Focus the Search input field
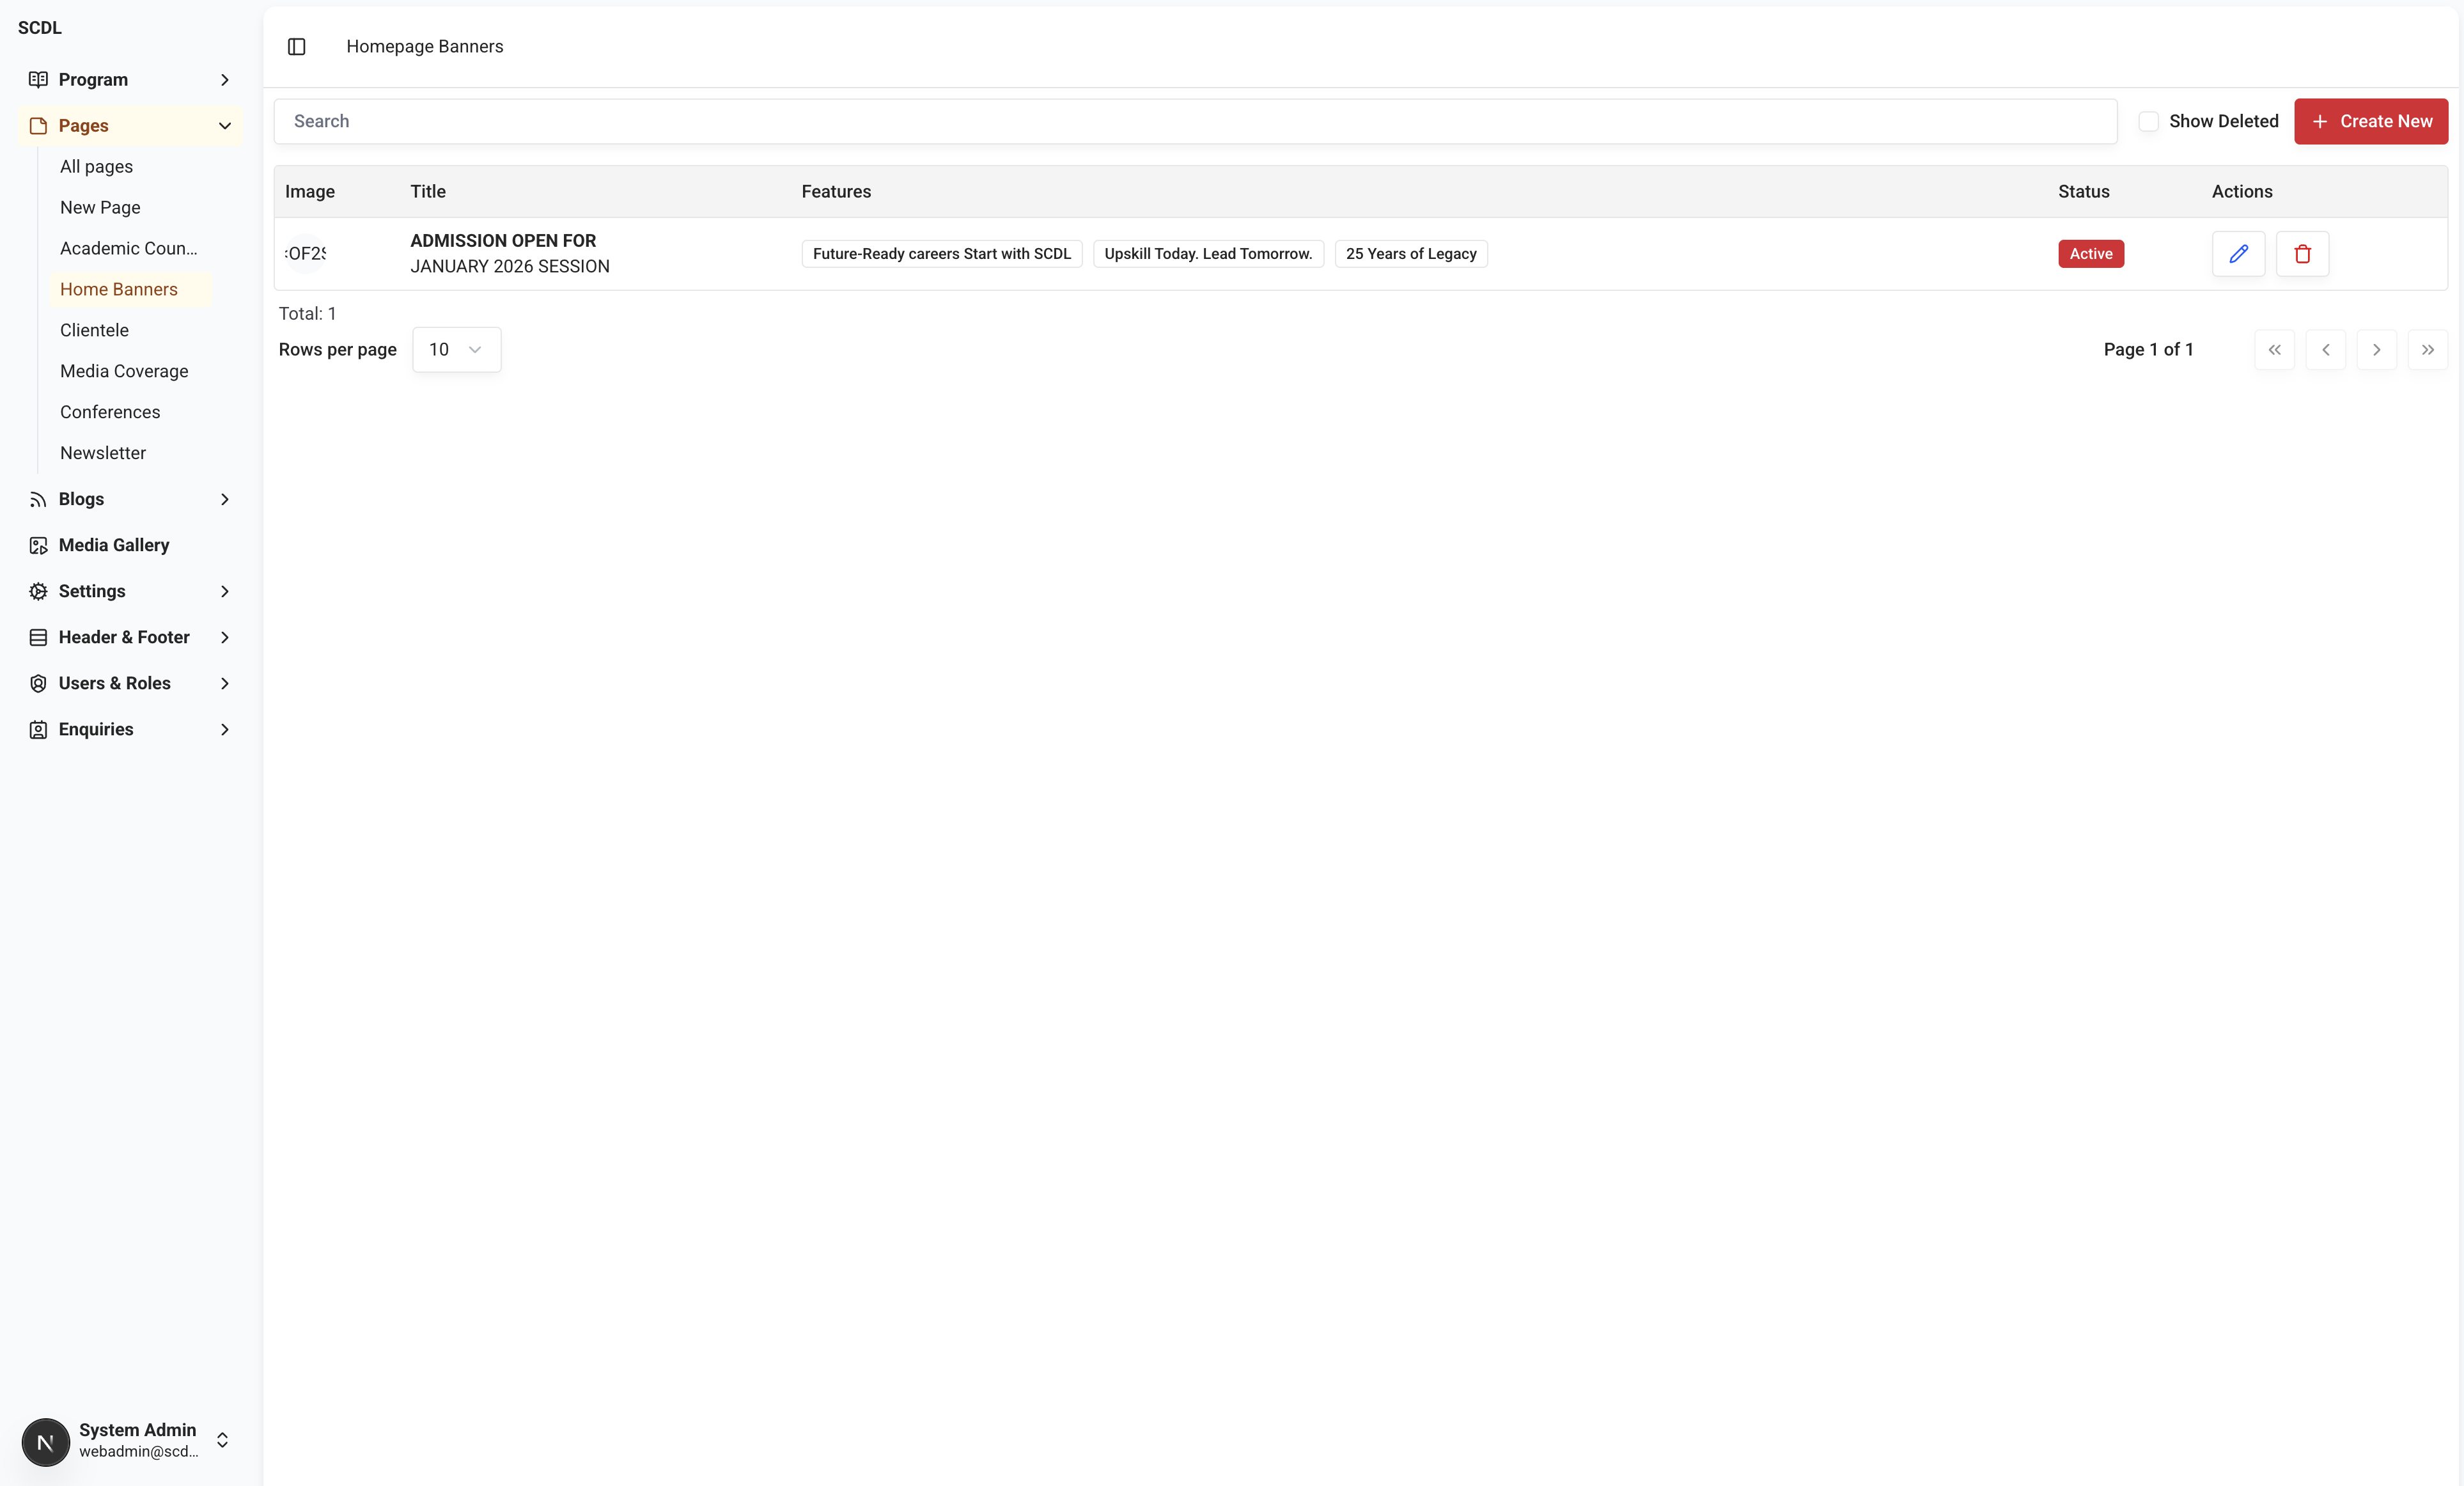Viewport: 2464px width, 1486px height. [1195, 122]
